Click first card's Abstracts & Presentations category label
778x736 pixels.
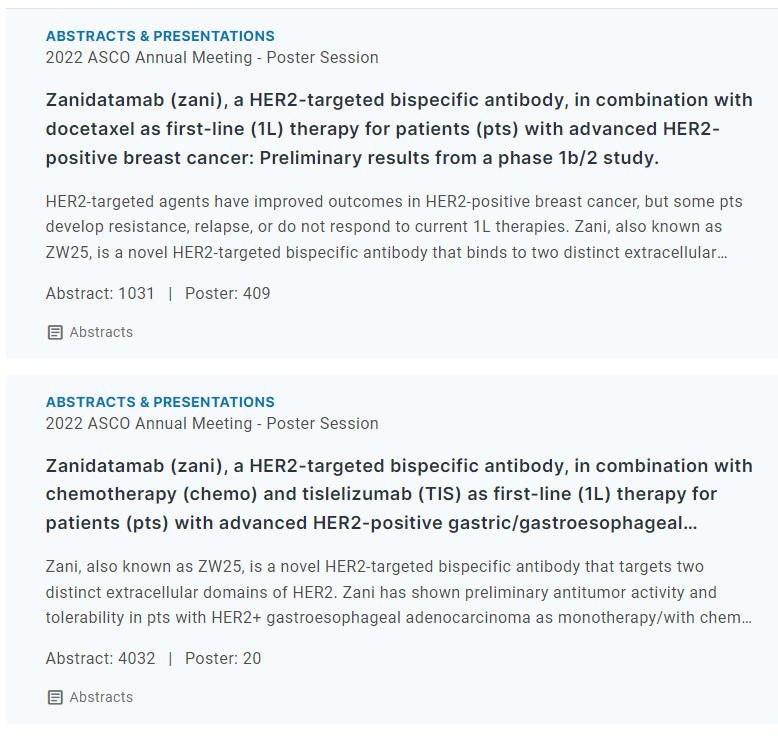tap(160, 36)
